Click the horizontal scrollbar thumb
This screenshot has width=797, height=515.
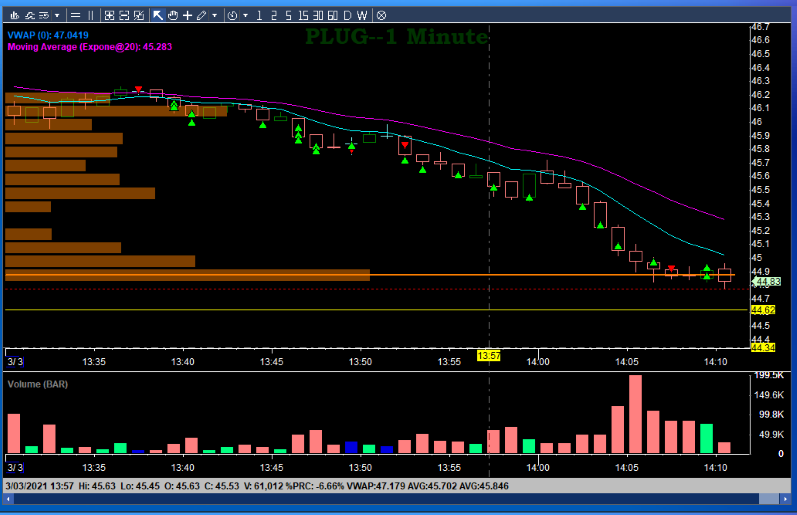(x=769, y=499)
